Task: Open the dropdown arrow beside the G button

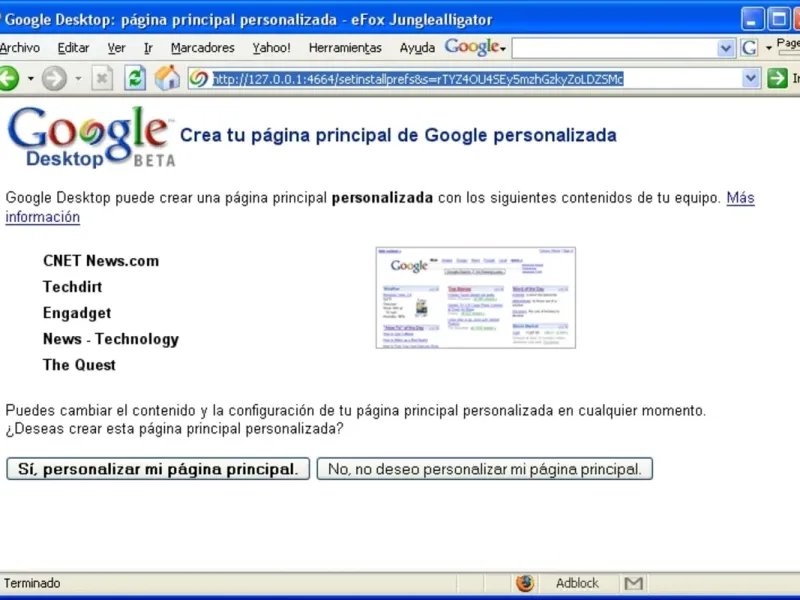Action: click(x=768, y=48)
